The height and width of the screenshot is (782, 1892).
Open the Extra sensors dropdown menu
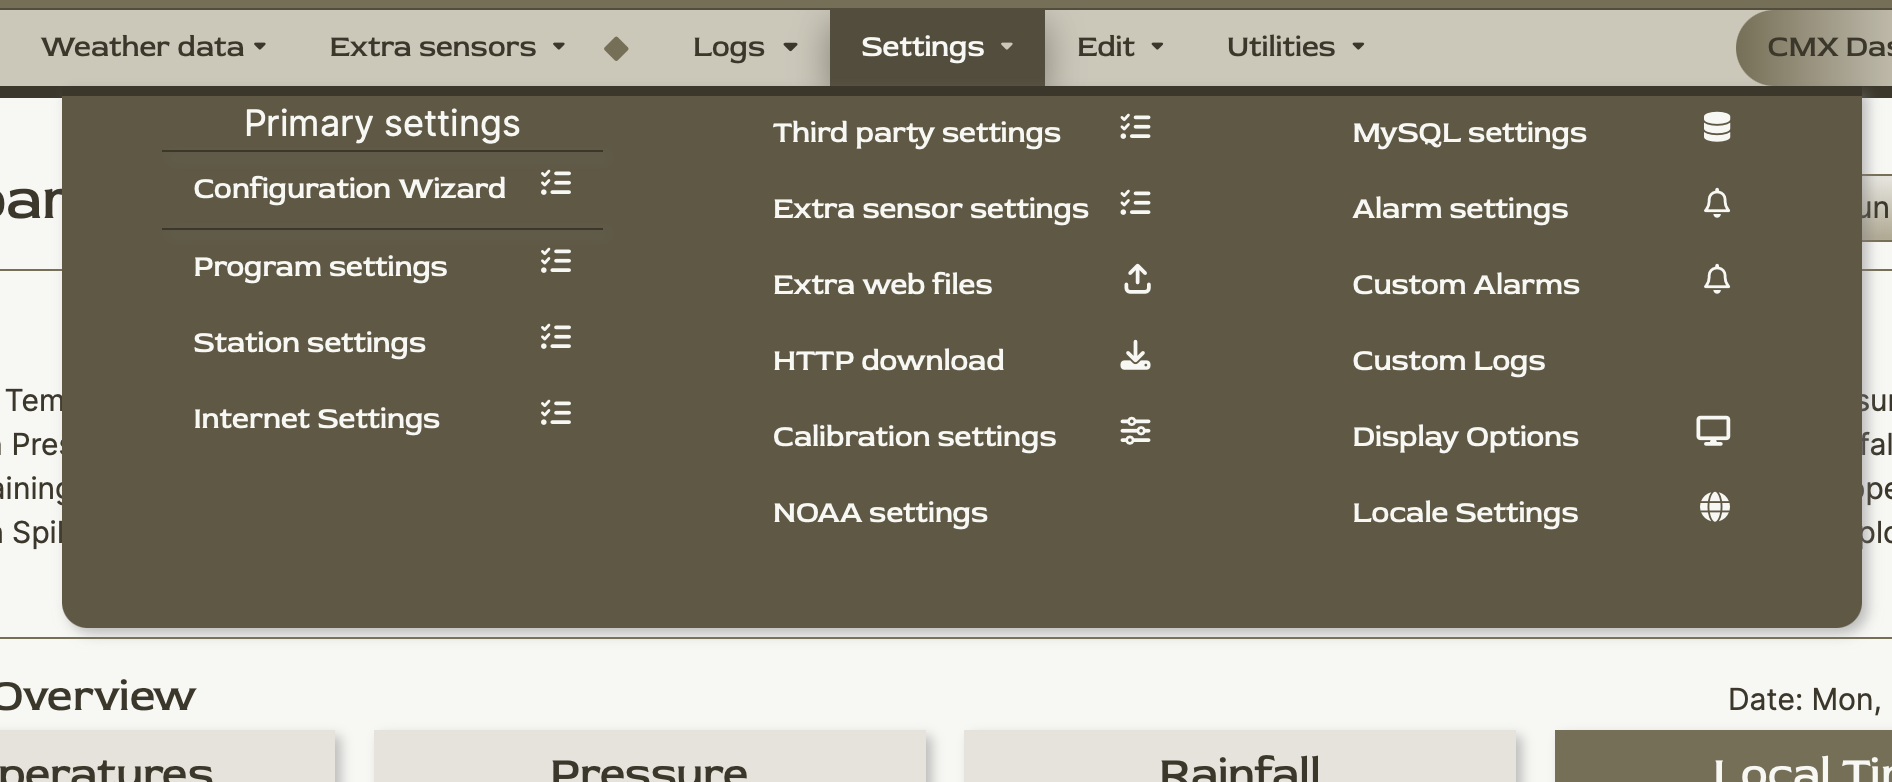(447, 47)
